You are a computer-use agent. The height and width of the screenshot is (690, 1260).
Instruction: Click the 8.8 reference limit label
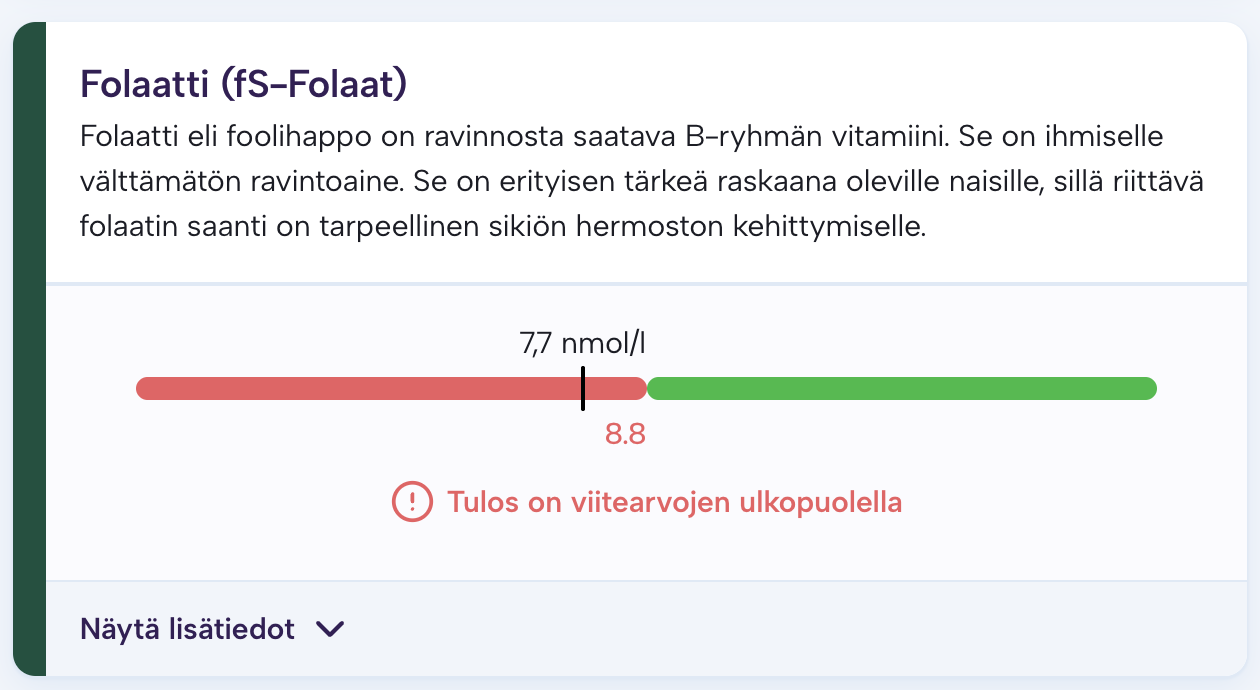[625, 435]
